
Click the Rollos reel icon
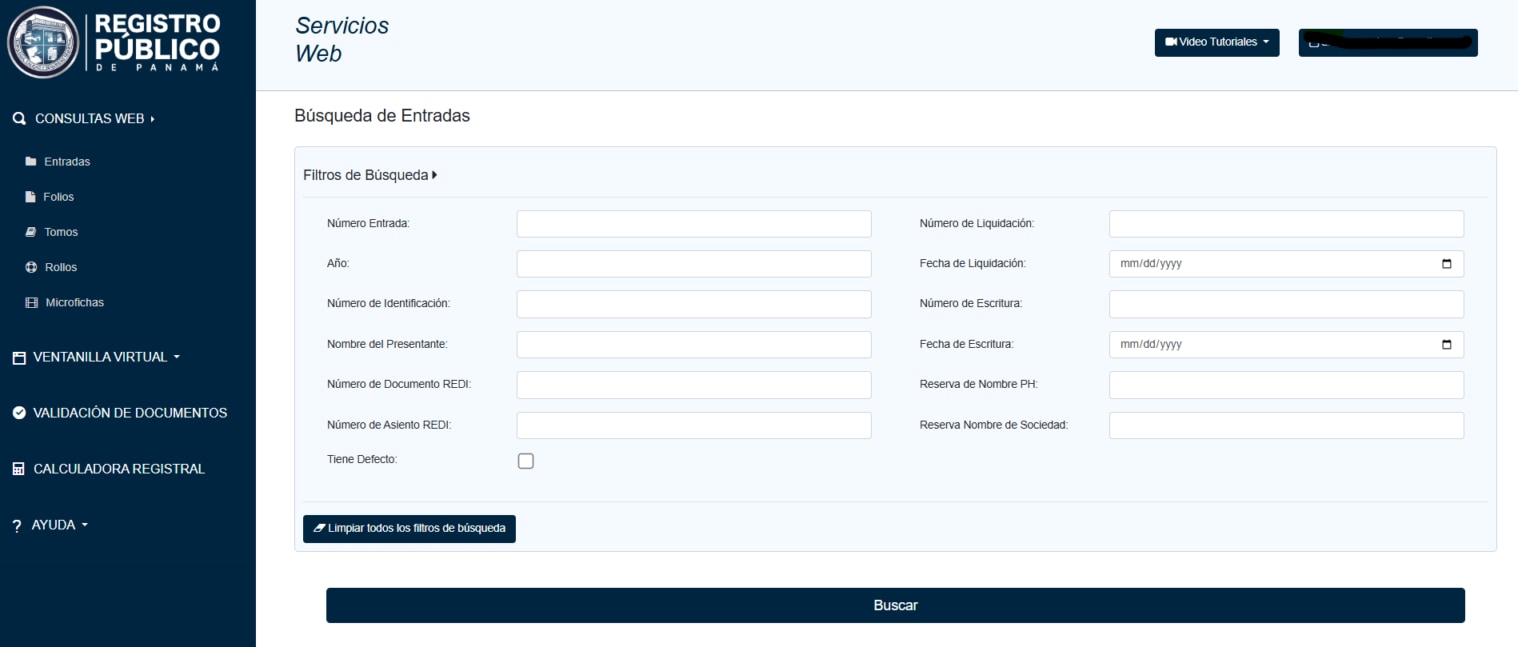pyautogui.click(x=31, y=267)
